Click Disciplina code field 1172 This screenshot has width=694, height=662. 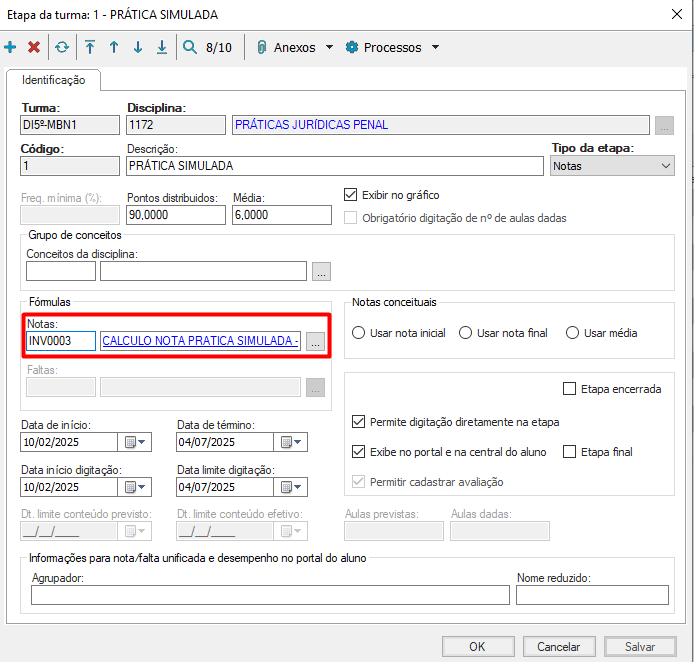176,125
